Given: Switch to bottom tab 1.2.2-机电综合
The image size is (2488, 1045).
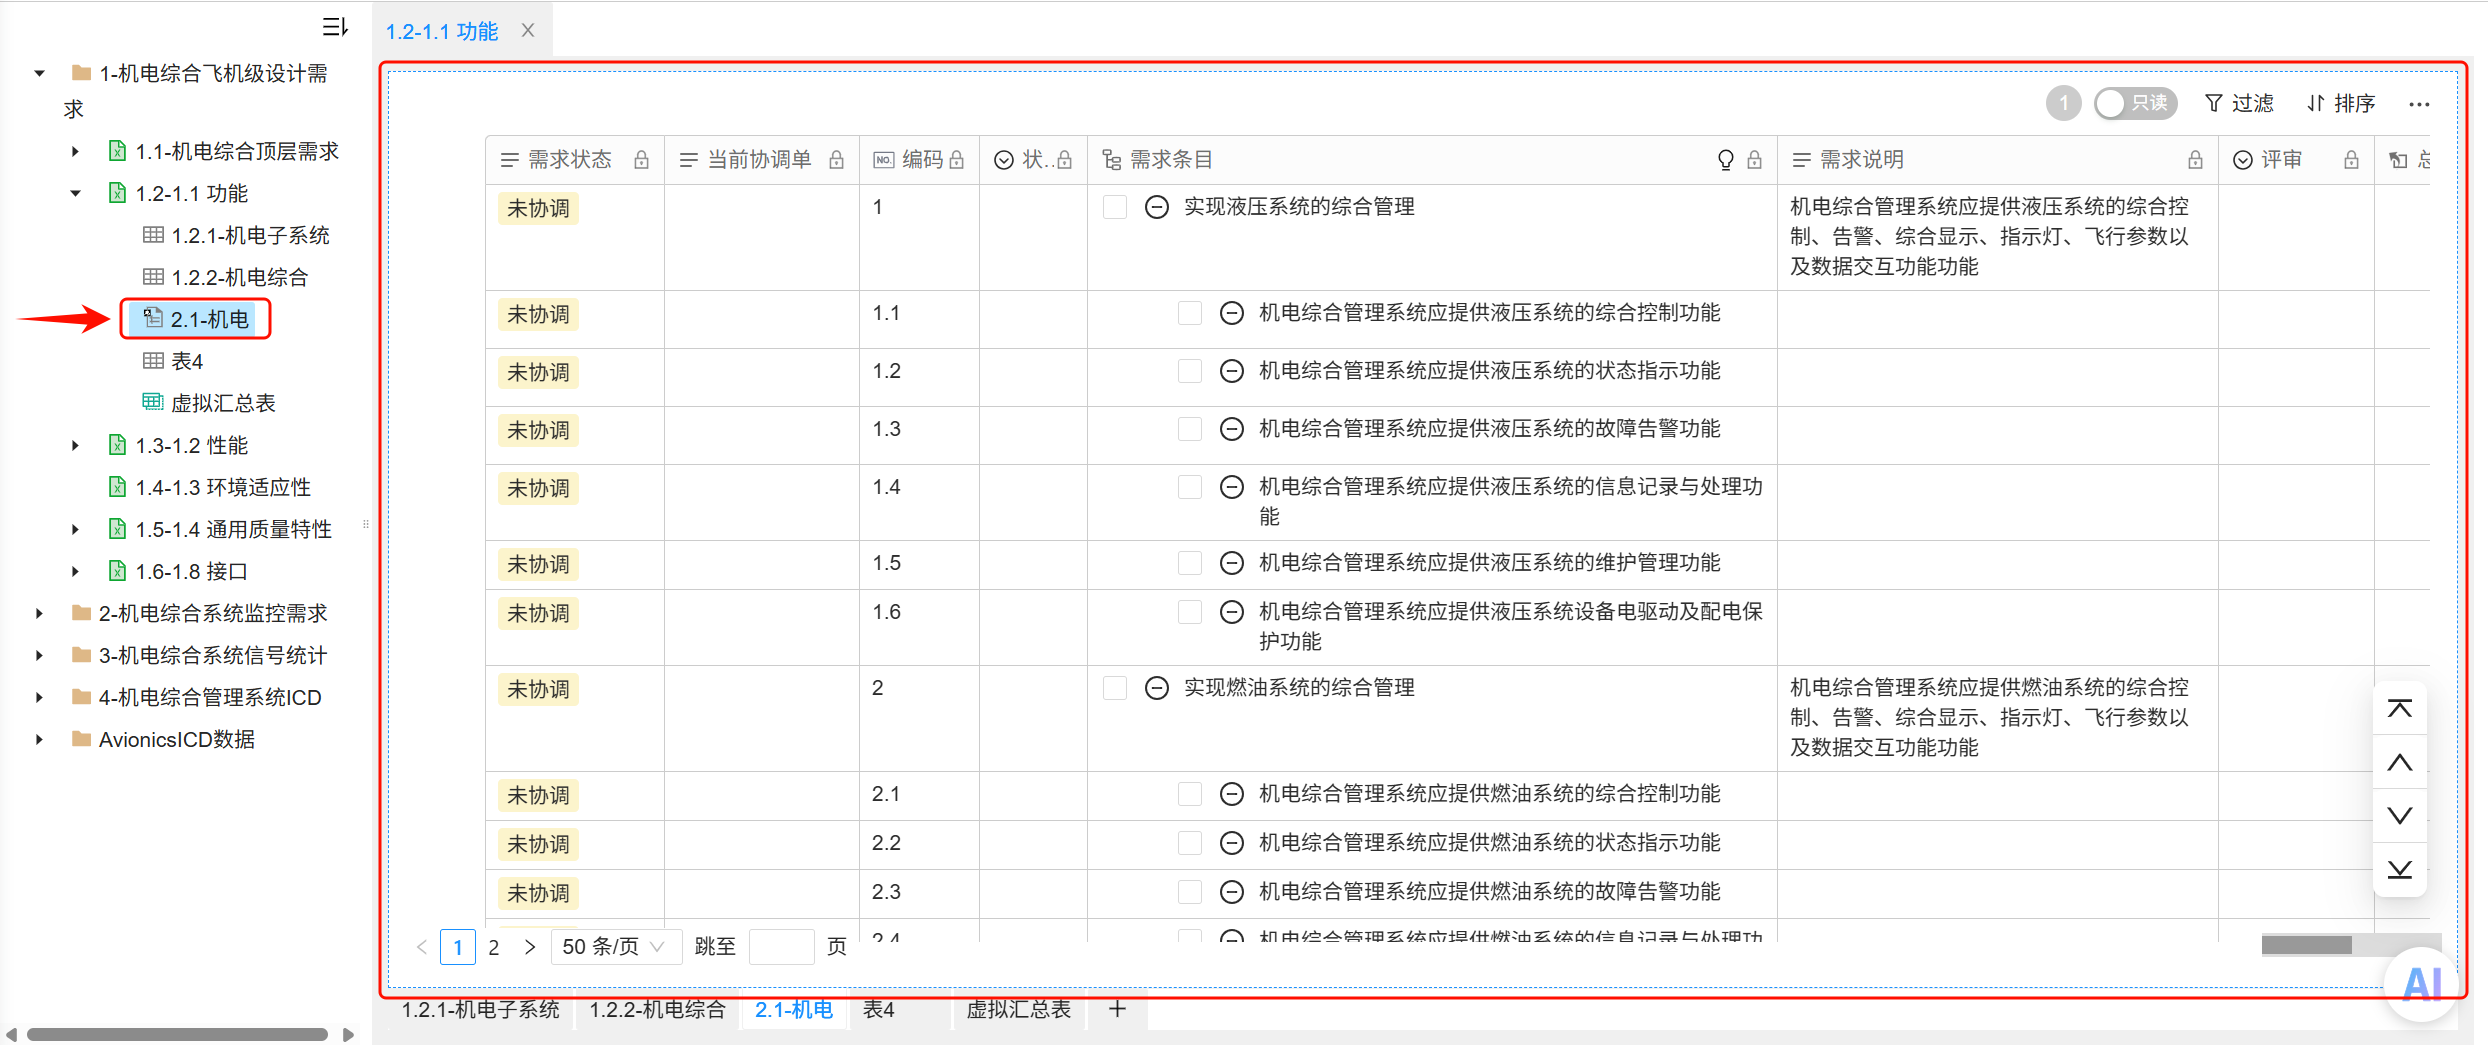Looking at the screenshot, I should 657,1009.
